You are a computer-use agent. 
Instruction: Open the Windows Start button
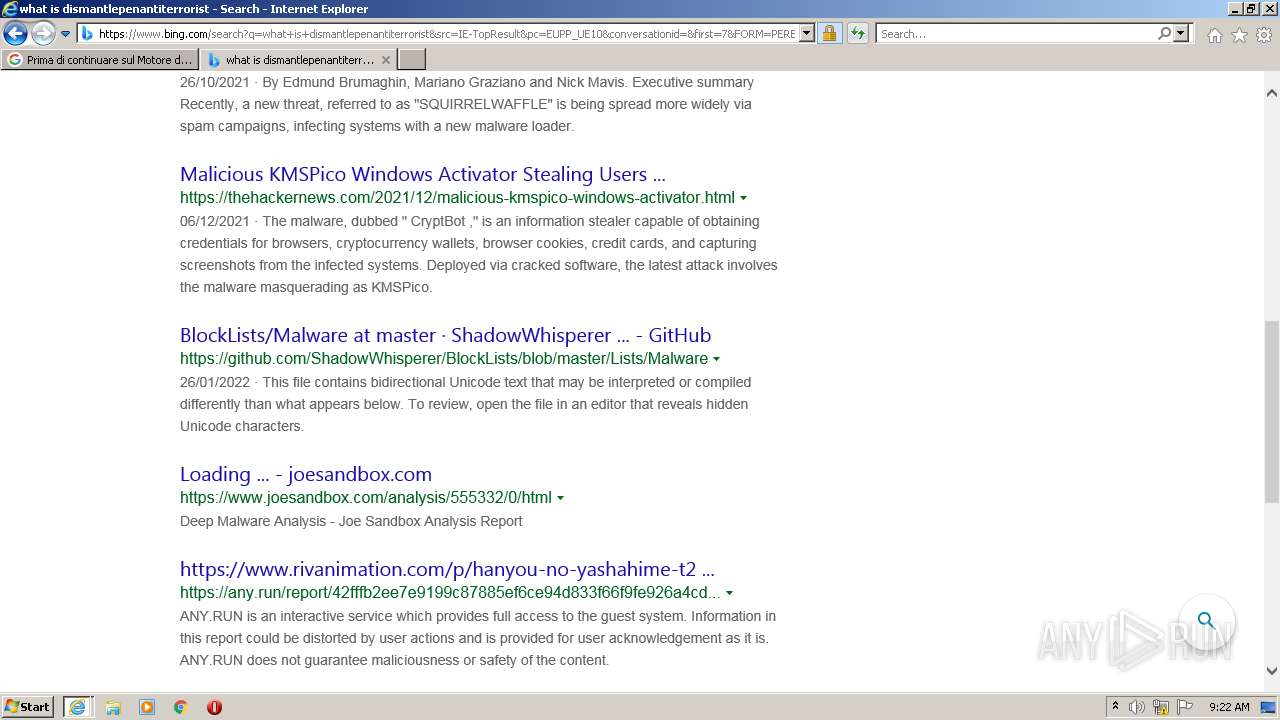coord(28,706)
